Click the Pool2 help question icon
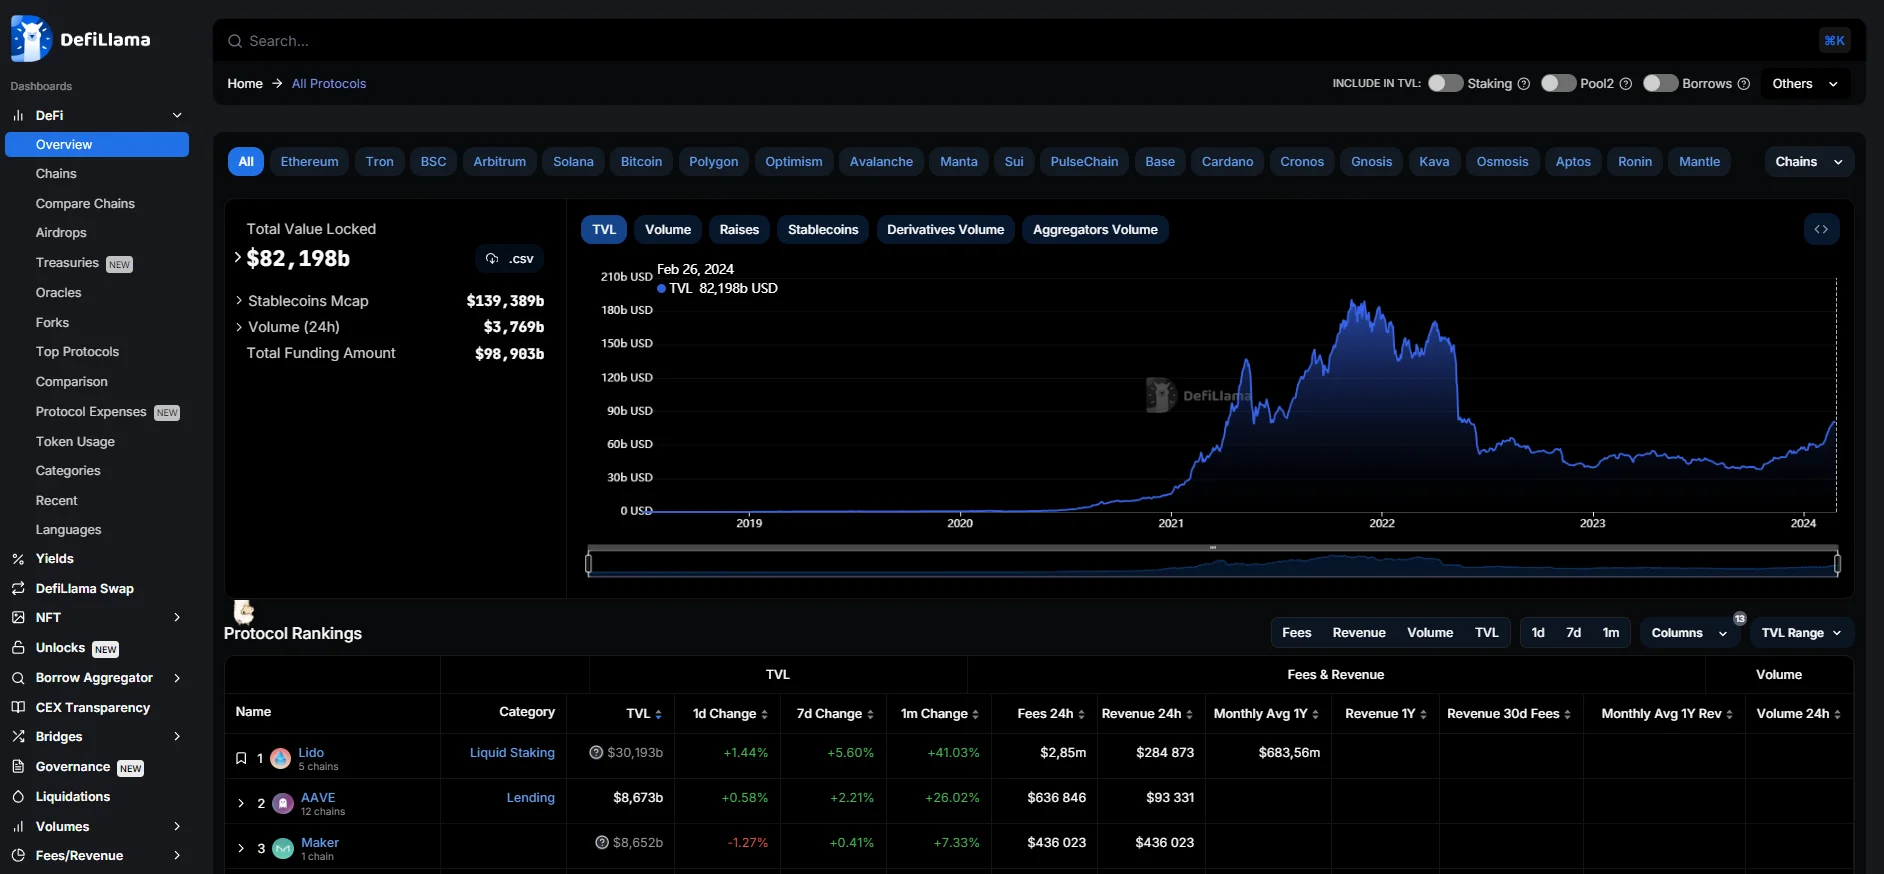1884x874 pixels. (1626, 84)
